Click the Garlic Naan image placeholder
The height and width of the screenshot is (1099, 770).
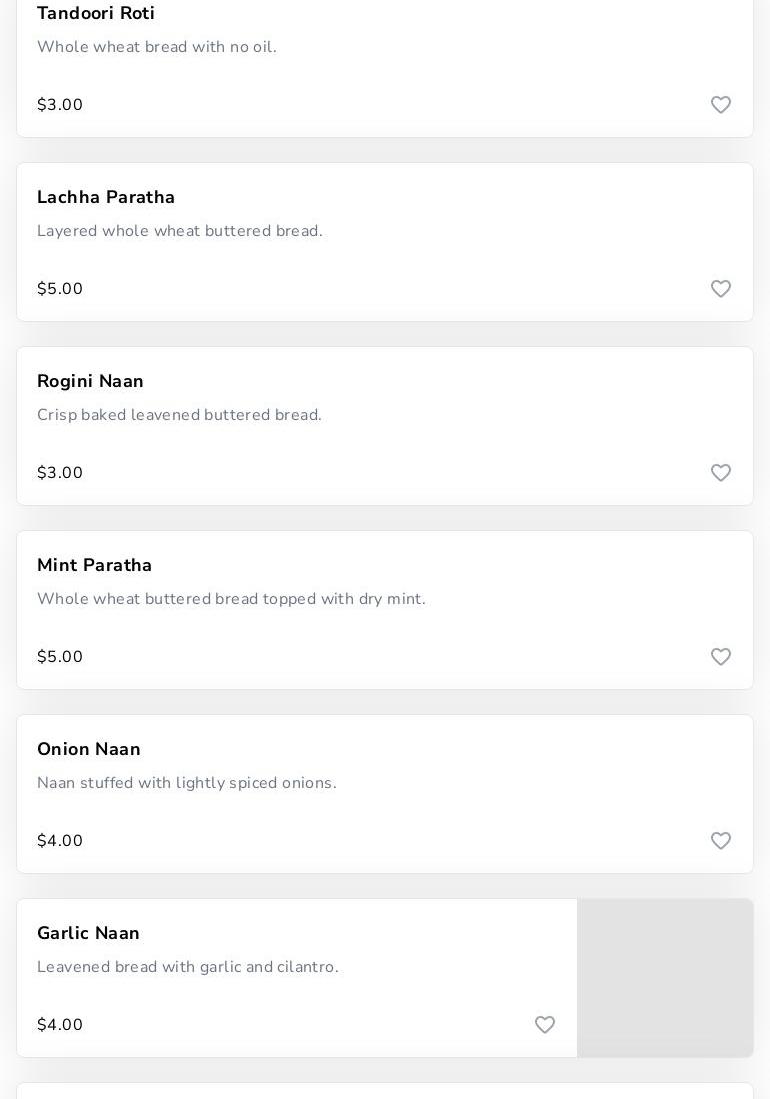click(x=665, y=978)
